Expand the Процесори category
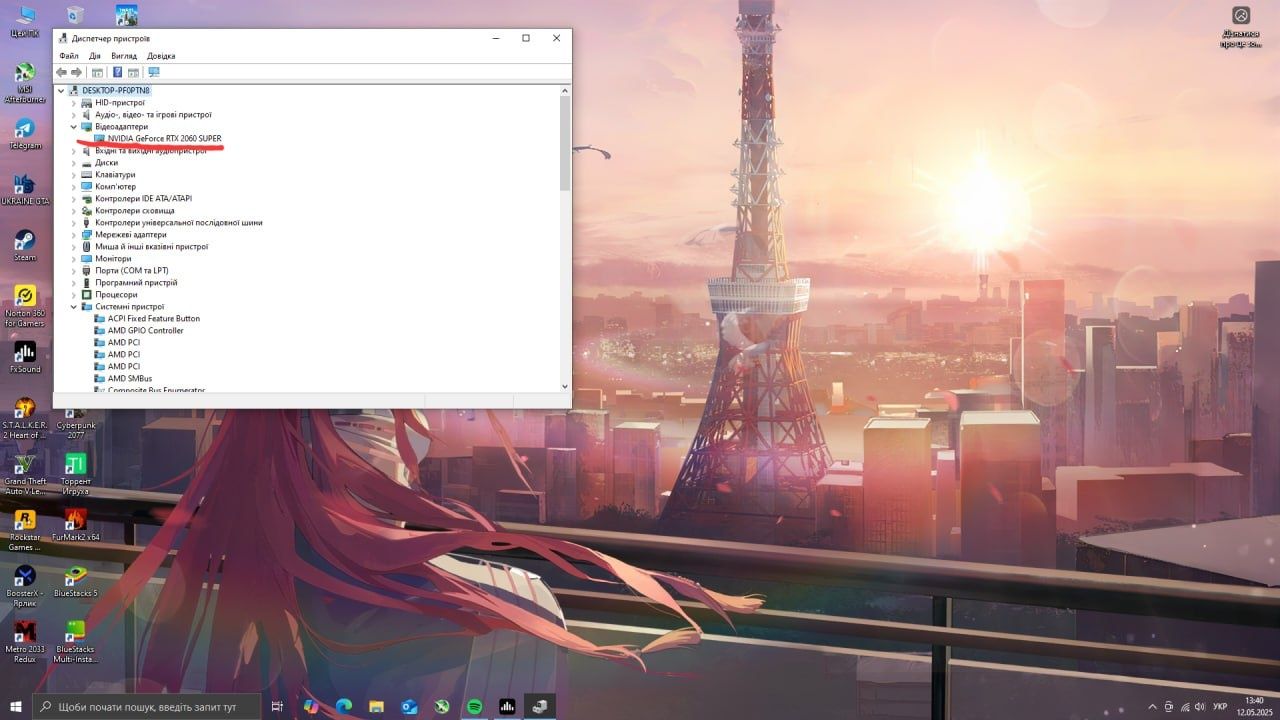 click(x=73, y=295)
